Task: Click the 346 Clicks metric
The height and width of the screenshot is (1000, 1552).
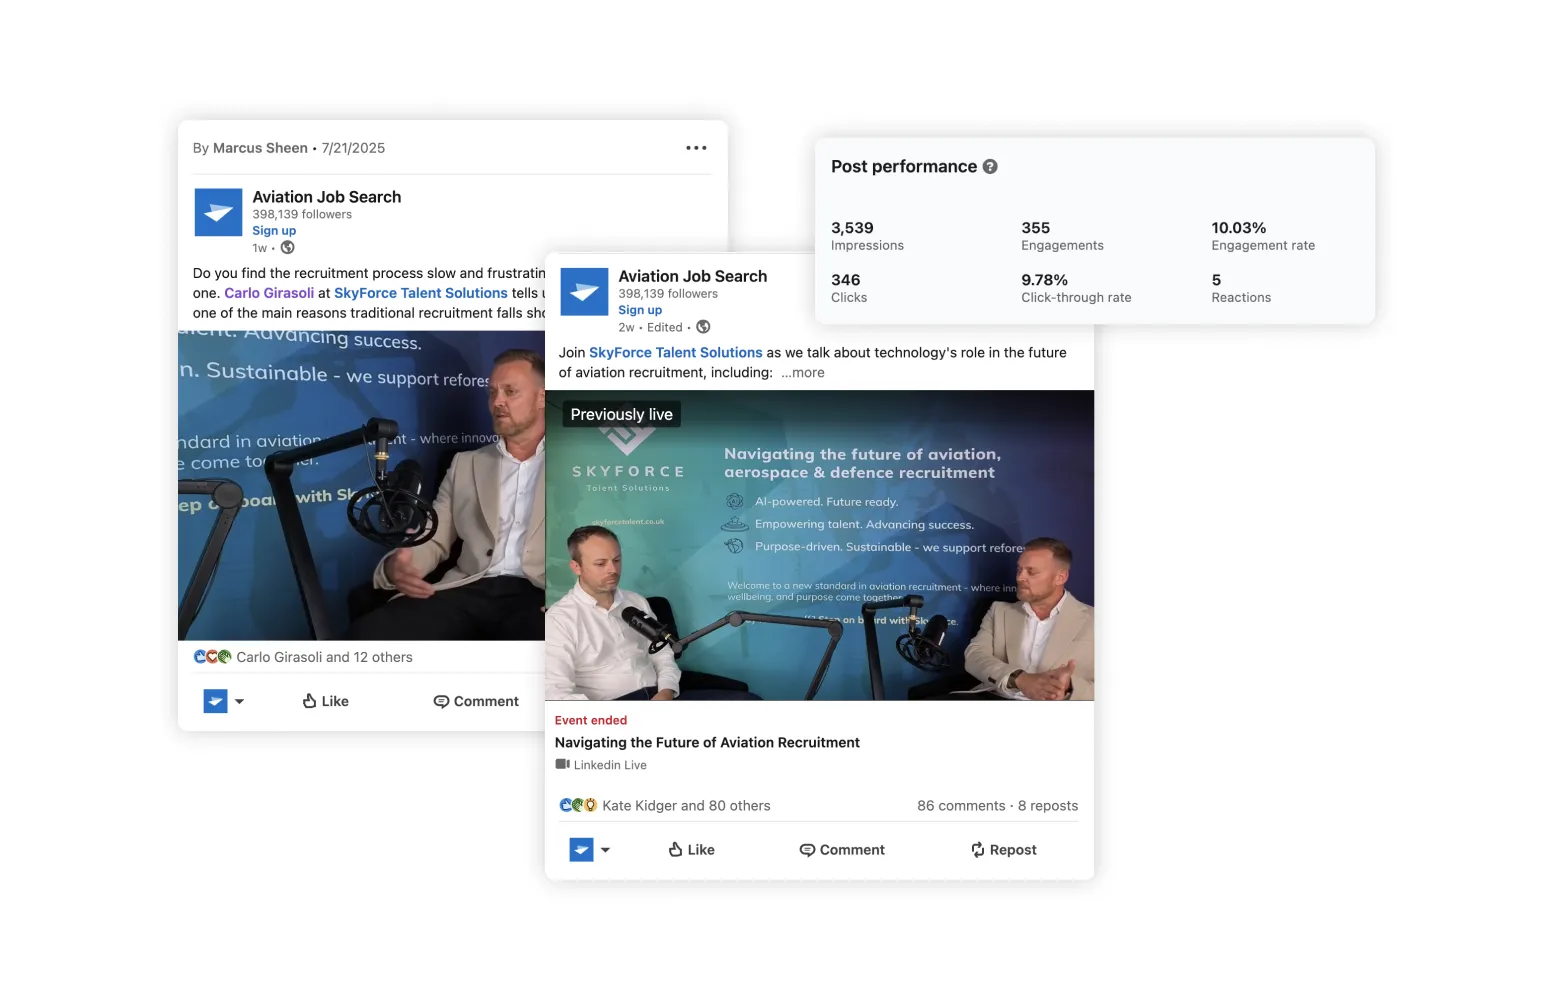Action: 849,288
